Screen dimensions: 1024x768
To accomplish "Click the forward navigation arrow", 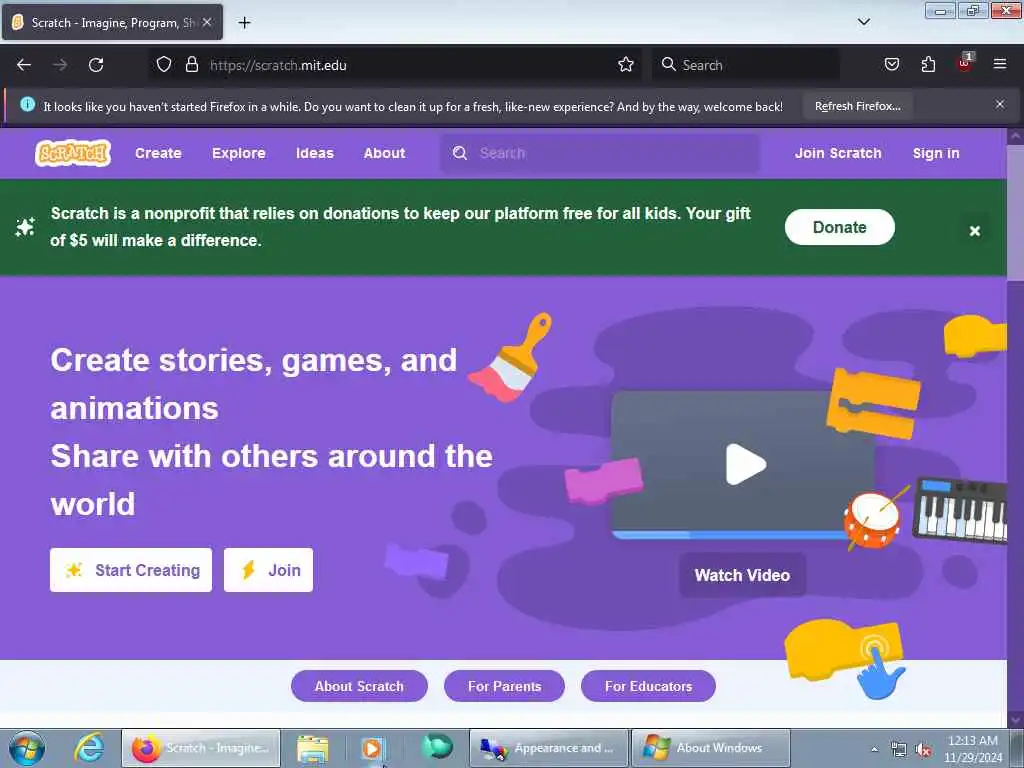I will [60, 65].
